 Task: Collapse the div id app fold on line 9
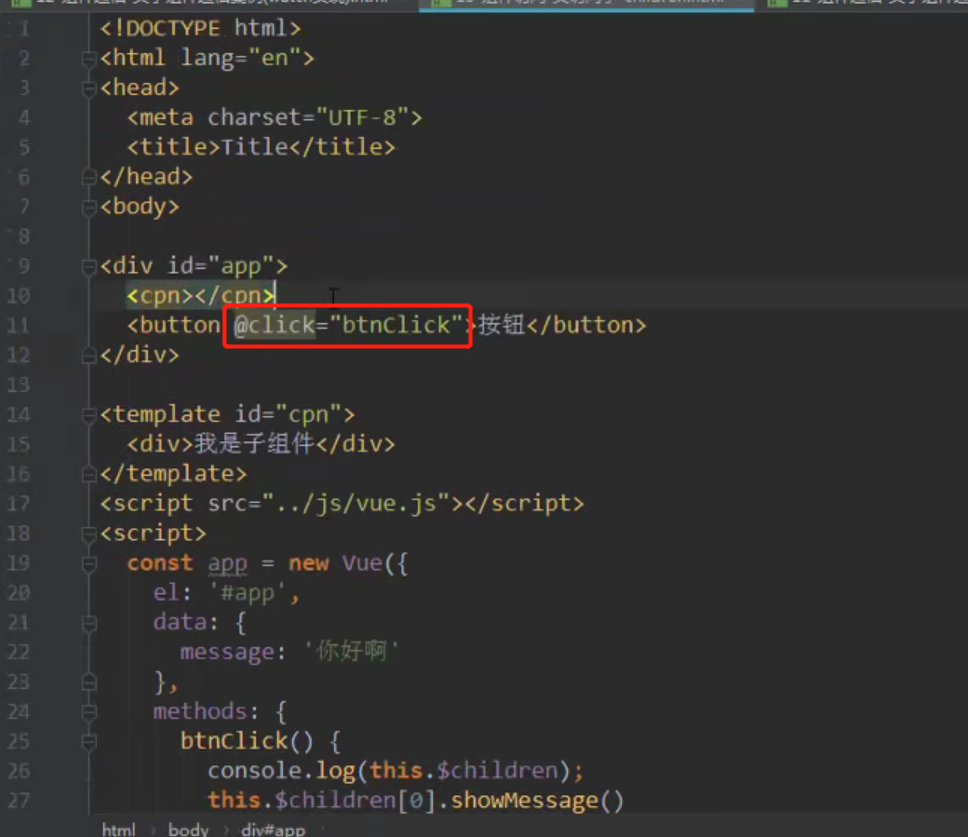pos(88,267)
